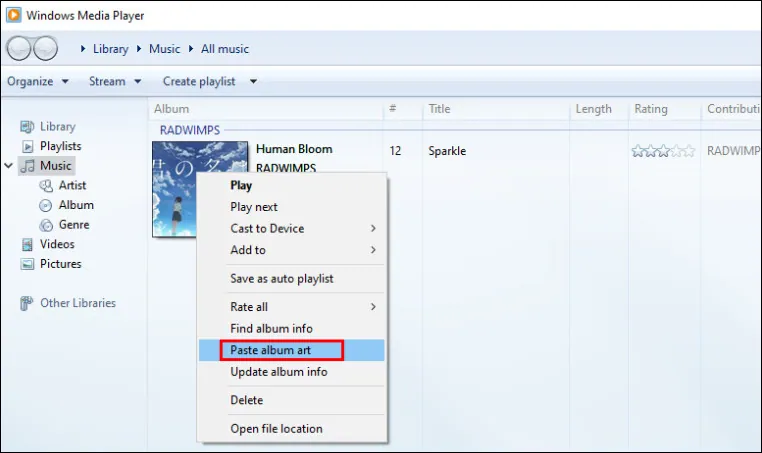762x453 pixels.
Task: Click the Videos icon in sidebar
Action: [28, 244]
